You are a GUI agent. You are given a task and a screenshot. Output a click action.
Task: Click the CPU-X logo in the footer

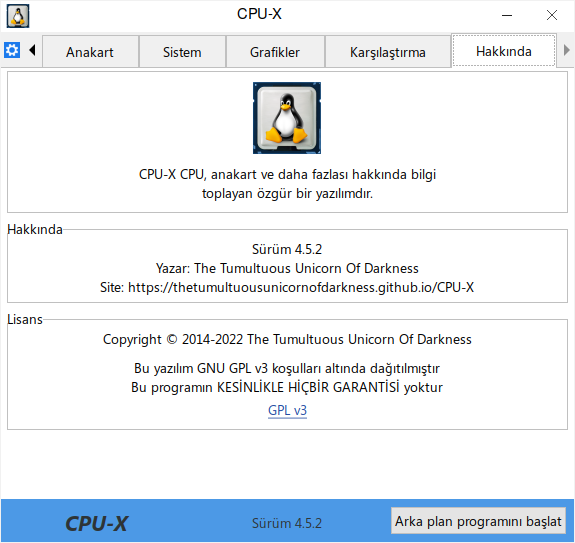click(x=96, y=523)
